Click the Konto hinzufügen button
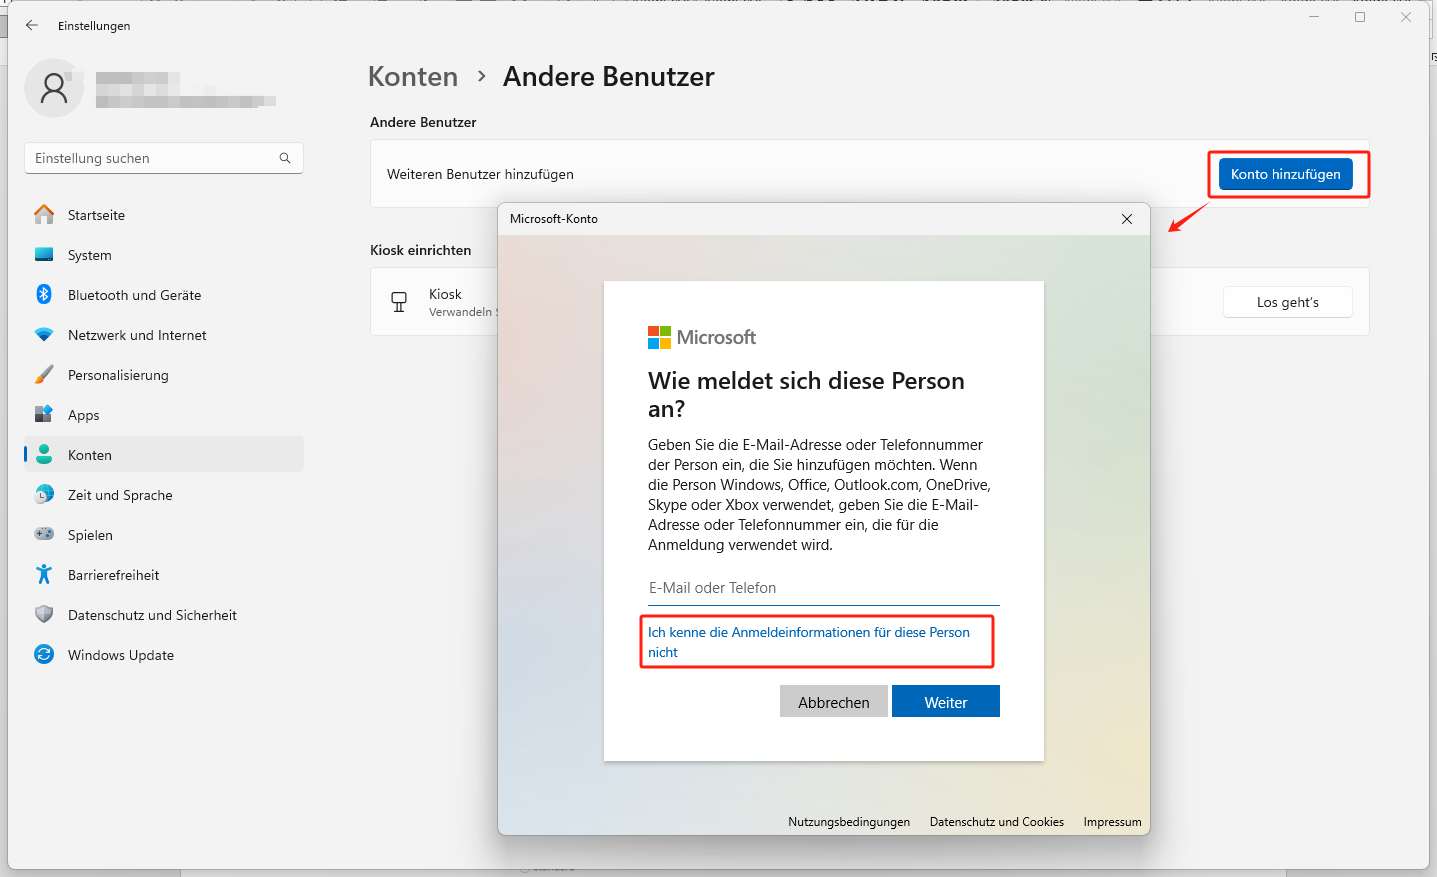The height and width of the screenshot is (877, 1437). tap(1285, 174)
